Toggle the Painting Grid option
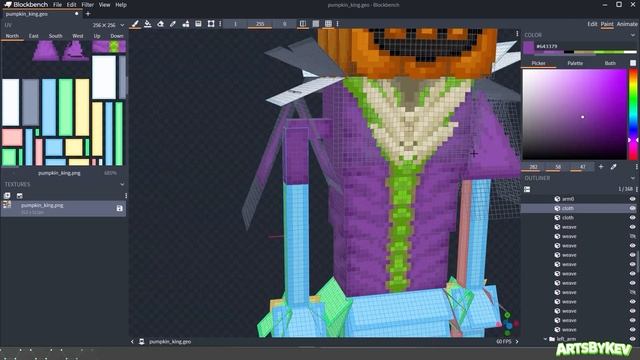Viewport: 640px width, 360px height. [x=328, y=24]
